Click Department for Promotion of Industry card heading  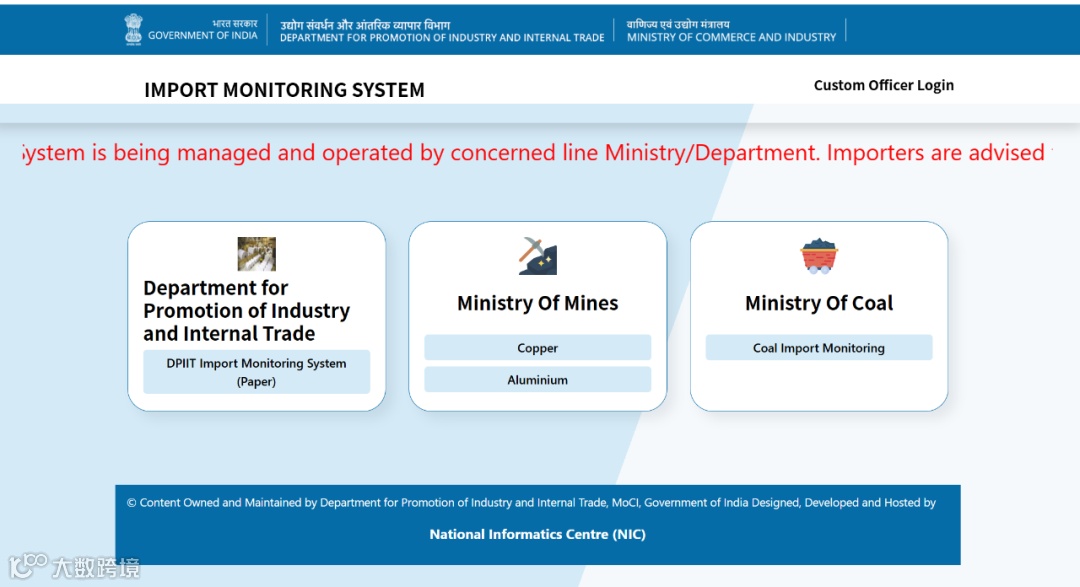pos(247,311)
